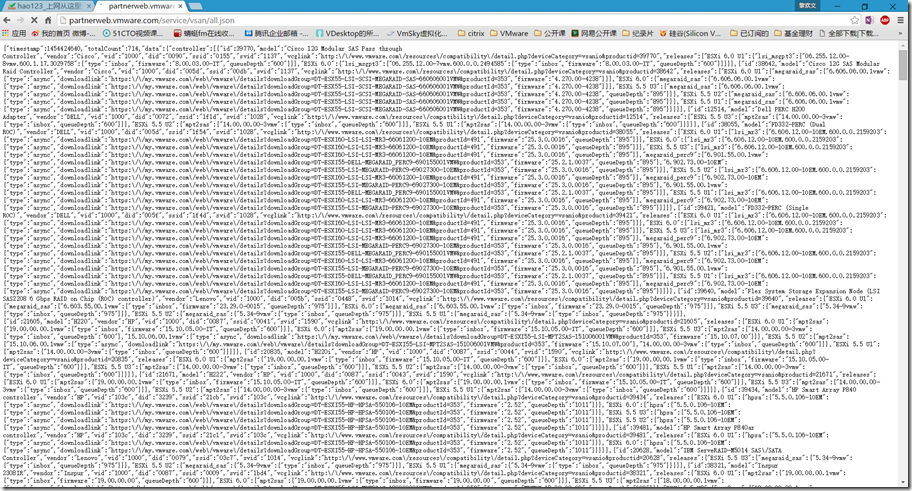Viewport: 912px width, 491px height.
Task: Expand the citrix bookmark folder
Action: [471, 33]
